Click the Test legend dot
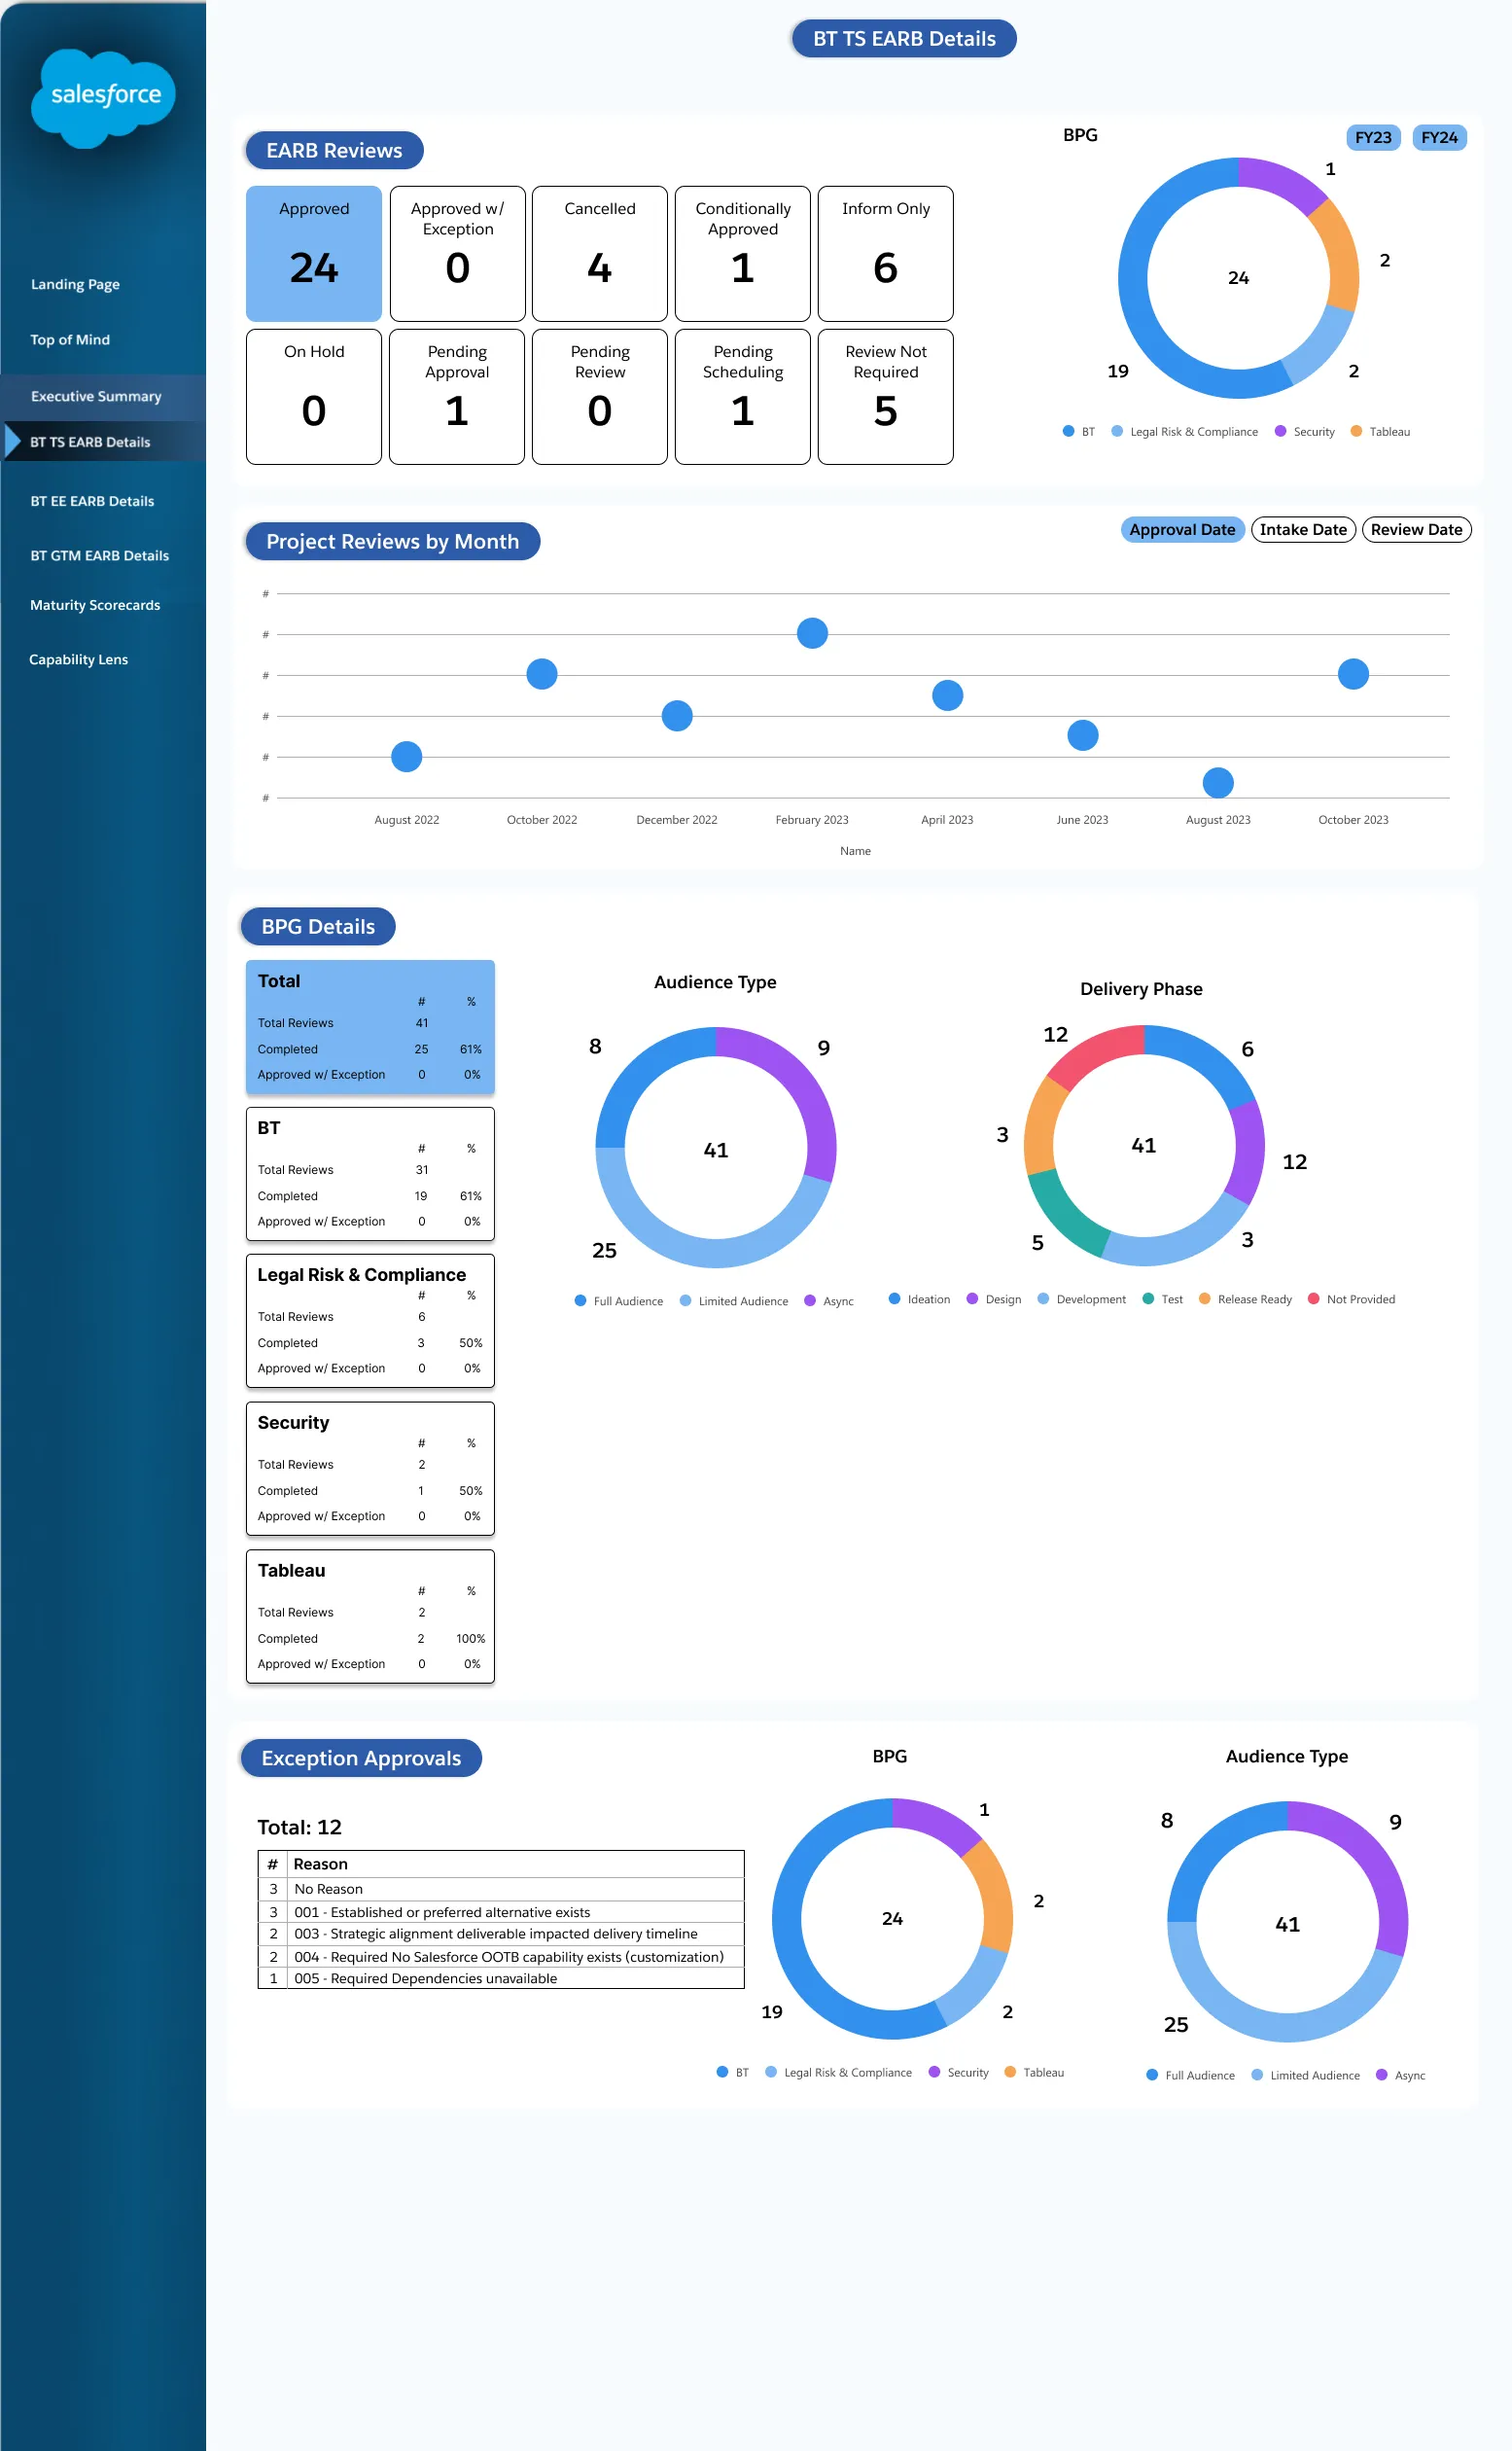1512x2451 pixels. [1148, 1298]
